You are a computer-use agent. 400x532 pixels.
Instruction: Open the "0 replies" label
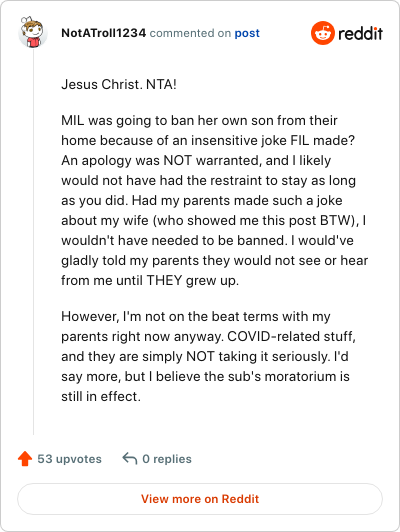point(167,459)
